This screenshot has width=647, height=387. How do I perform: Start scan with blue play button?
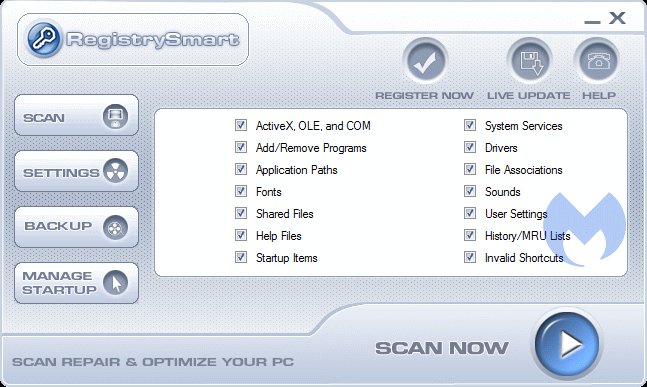tap(567, 344)
